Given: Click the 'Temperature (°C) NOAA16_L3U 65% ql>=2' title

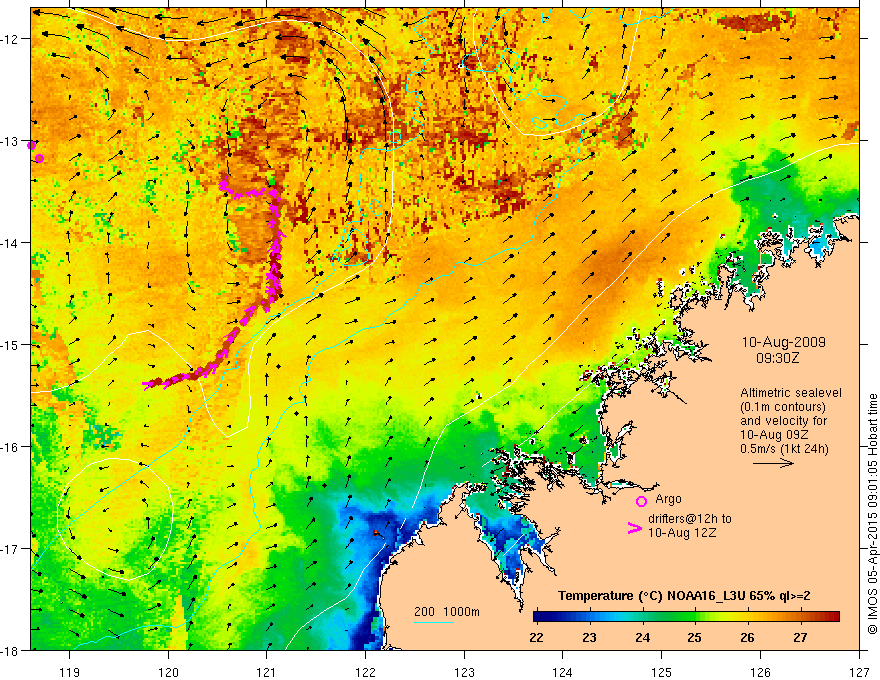Looking at the screenshot, I should [684, 596].
